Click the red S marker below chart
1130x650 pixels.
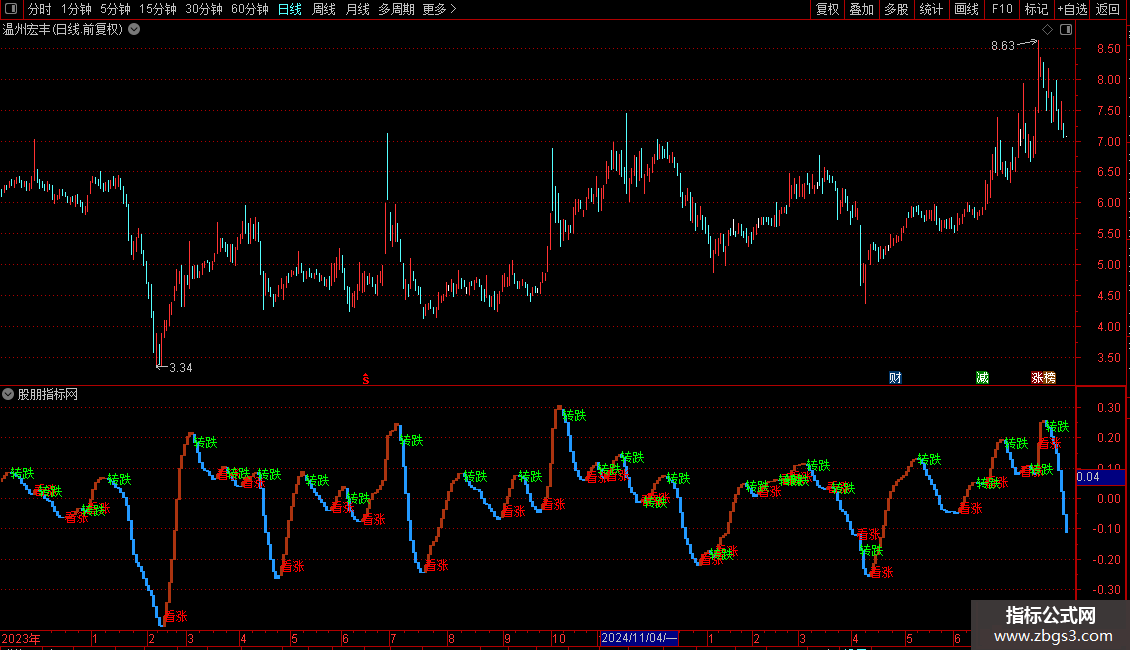pos(365,379)
